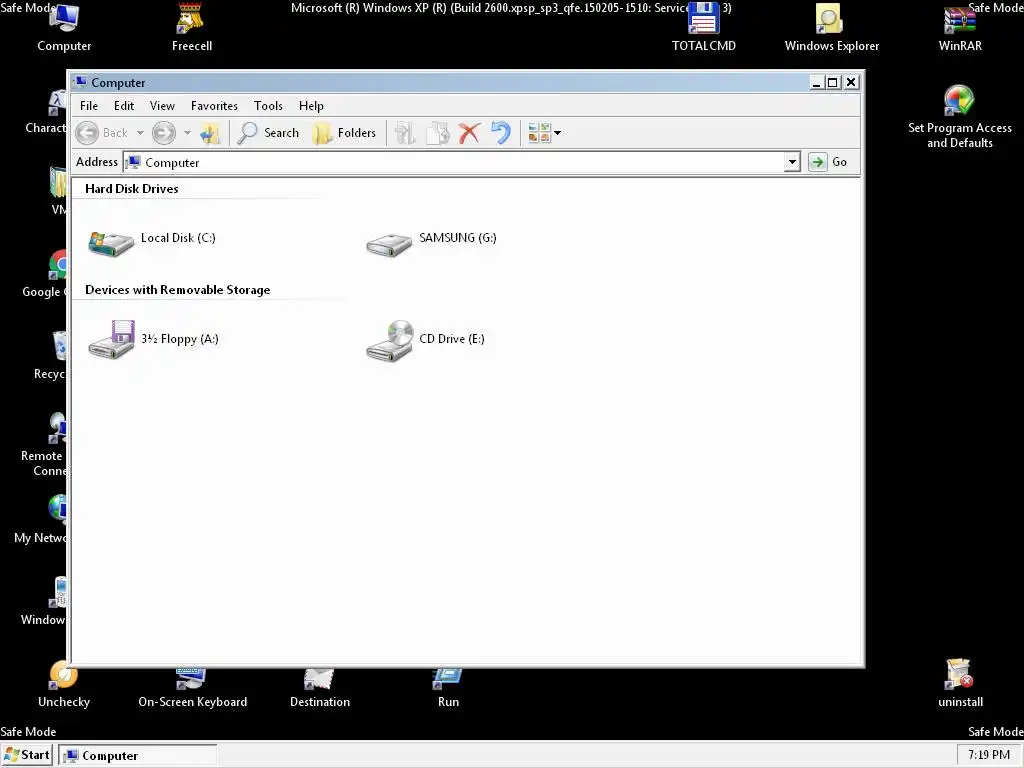The width and height of the screenshot is (1024, 768).
Task: Open the Tools menu
Action: (268, 106)
